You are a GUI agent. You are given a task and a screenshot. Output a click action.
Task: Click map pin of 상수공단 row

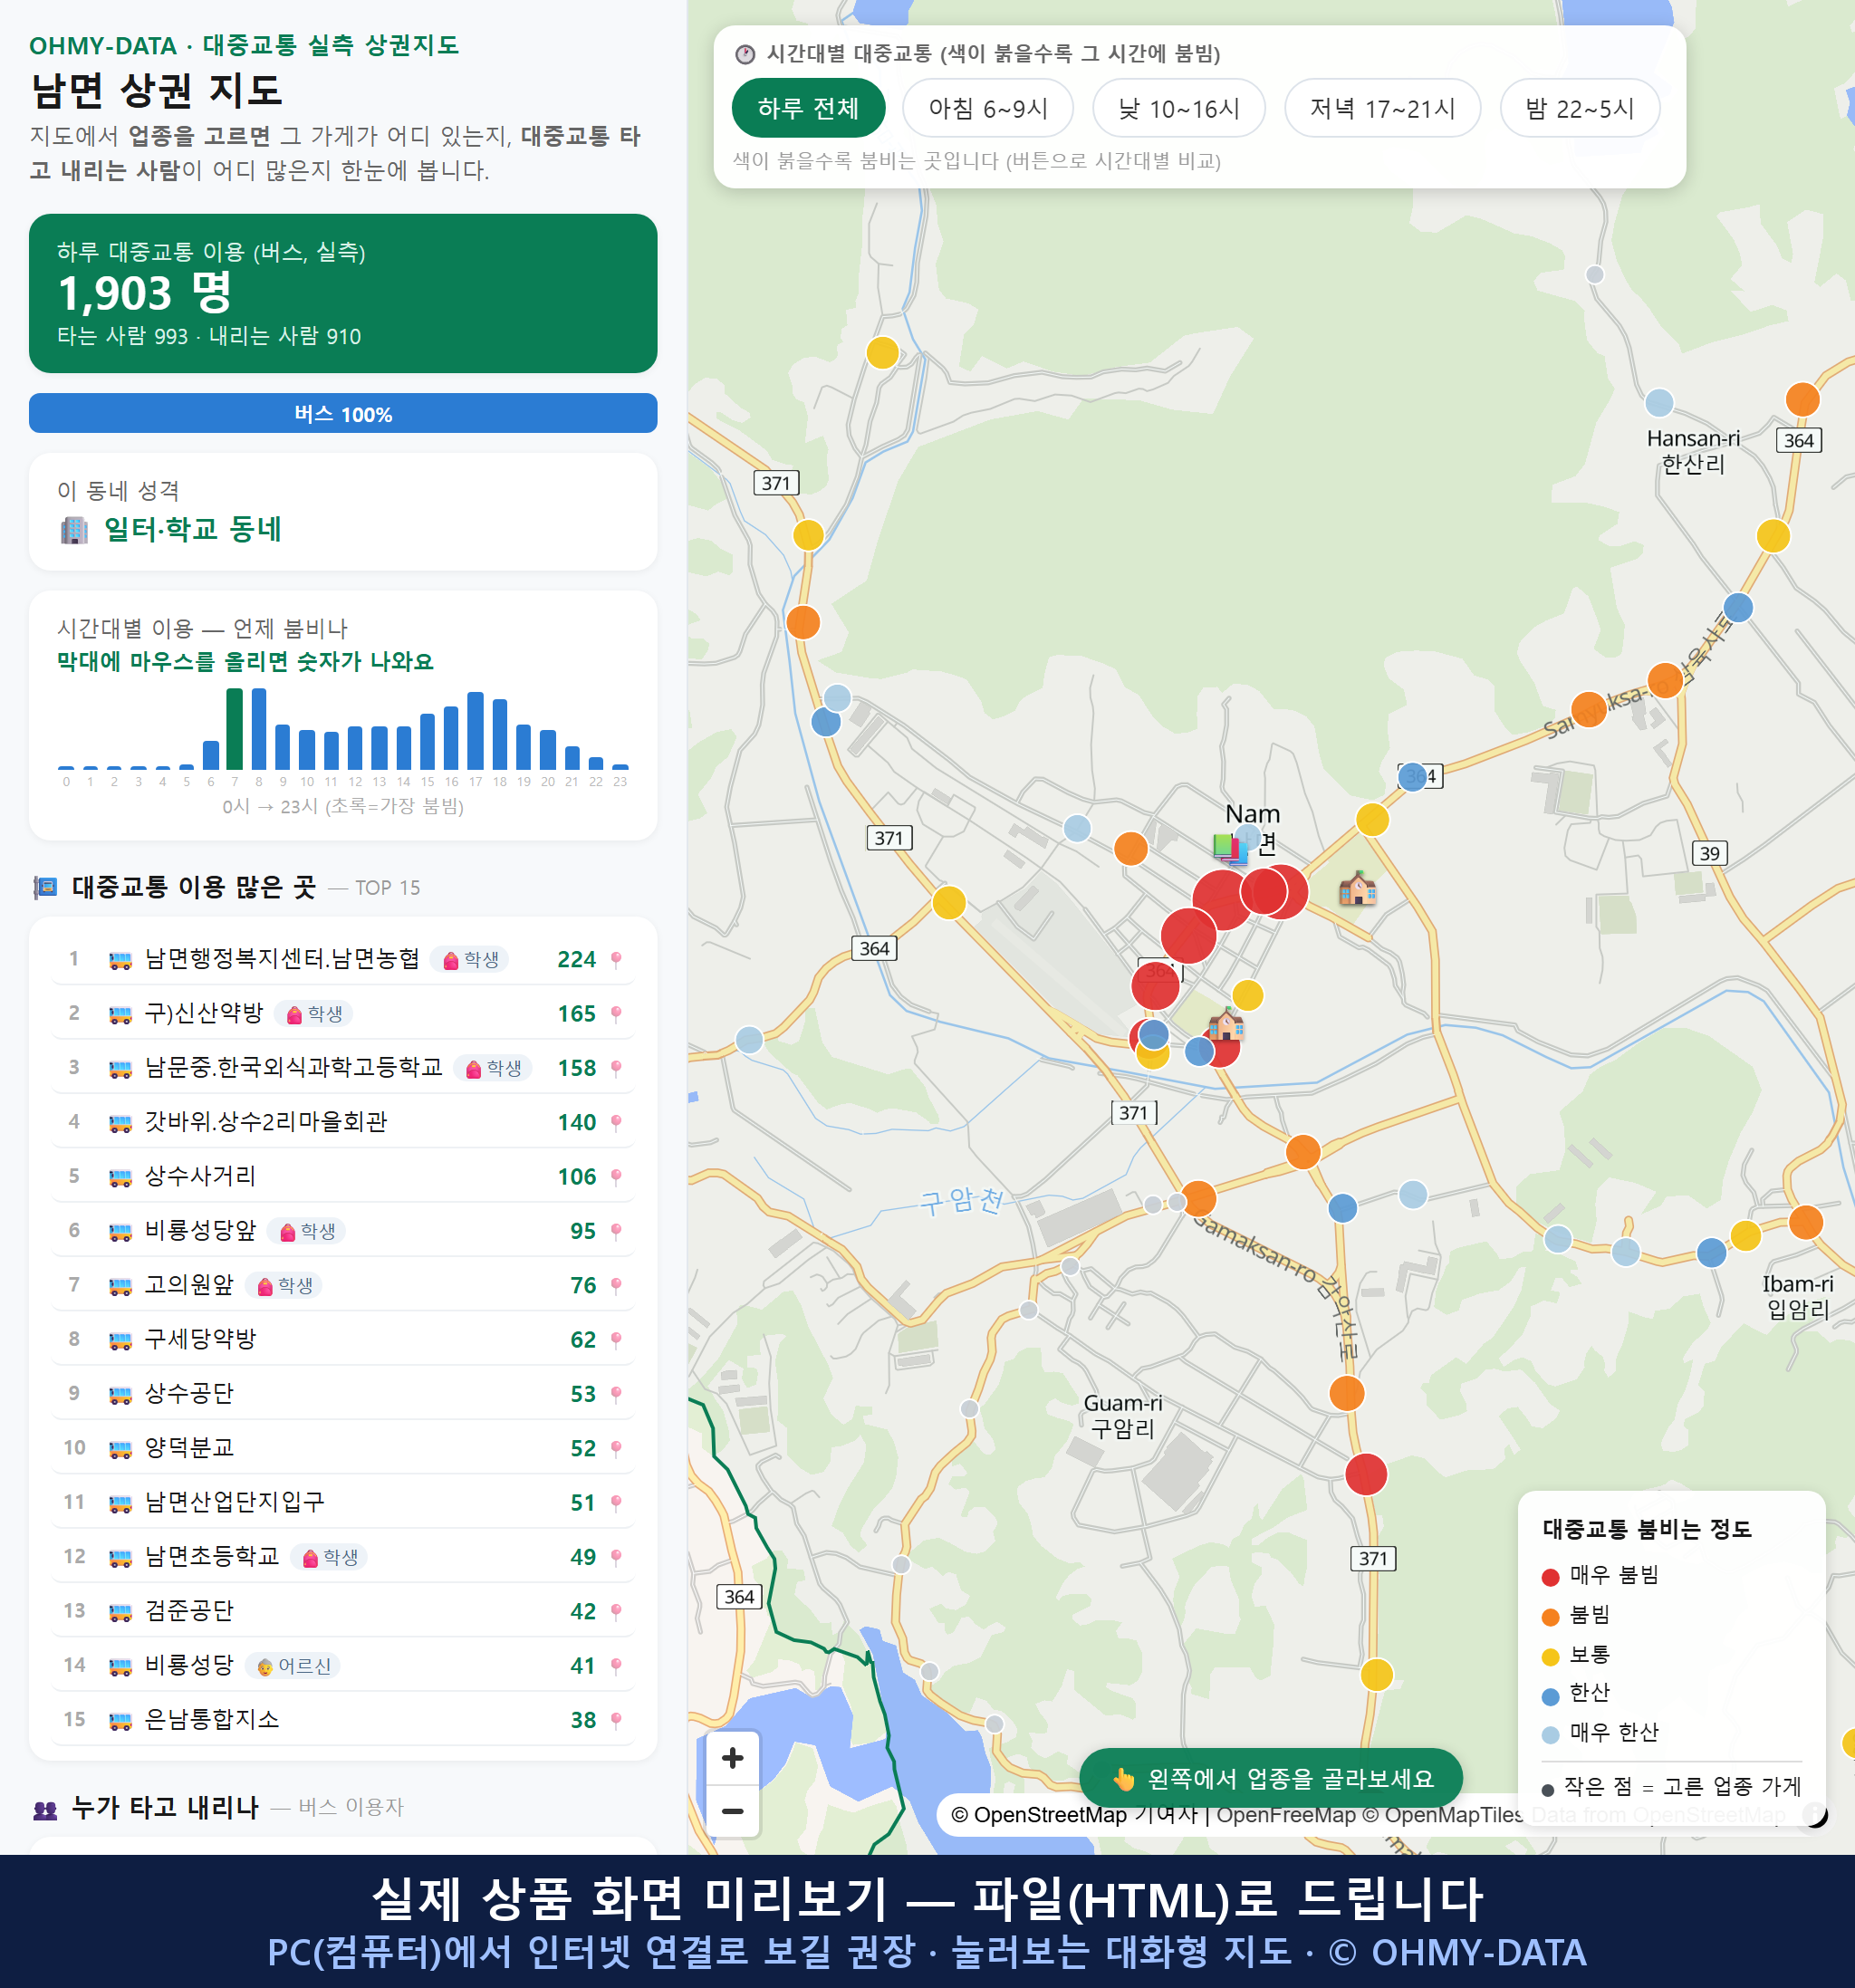616,1394
